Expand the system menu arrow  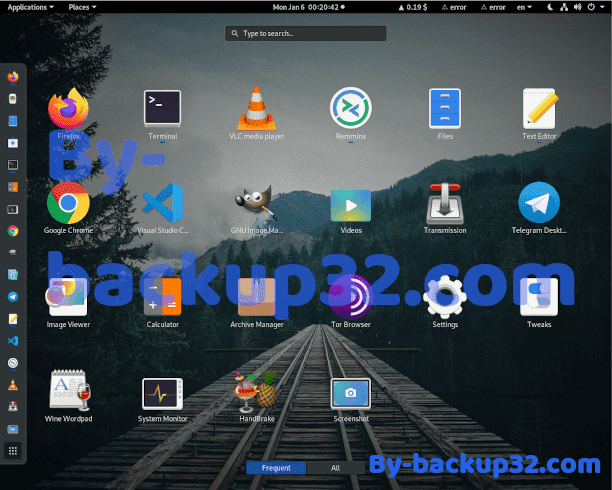603,7
